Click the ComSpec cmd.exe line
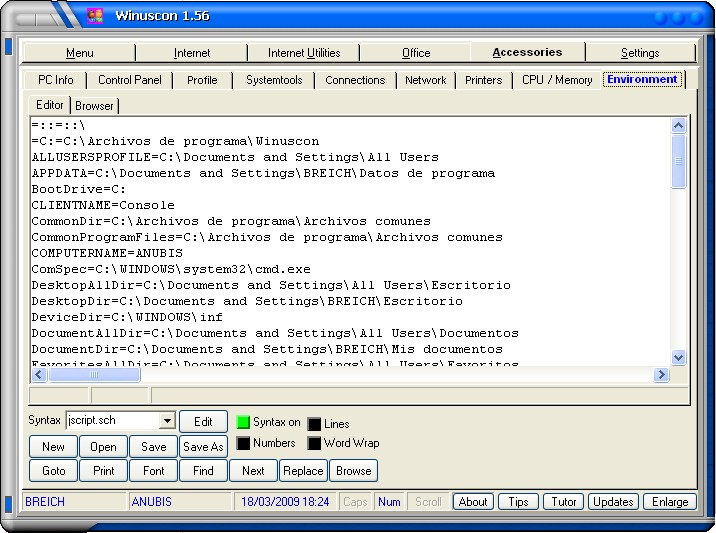This screenshot has width=716, height=533. pyautogui.click(x=171, y=269)
